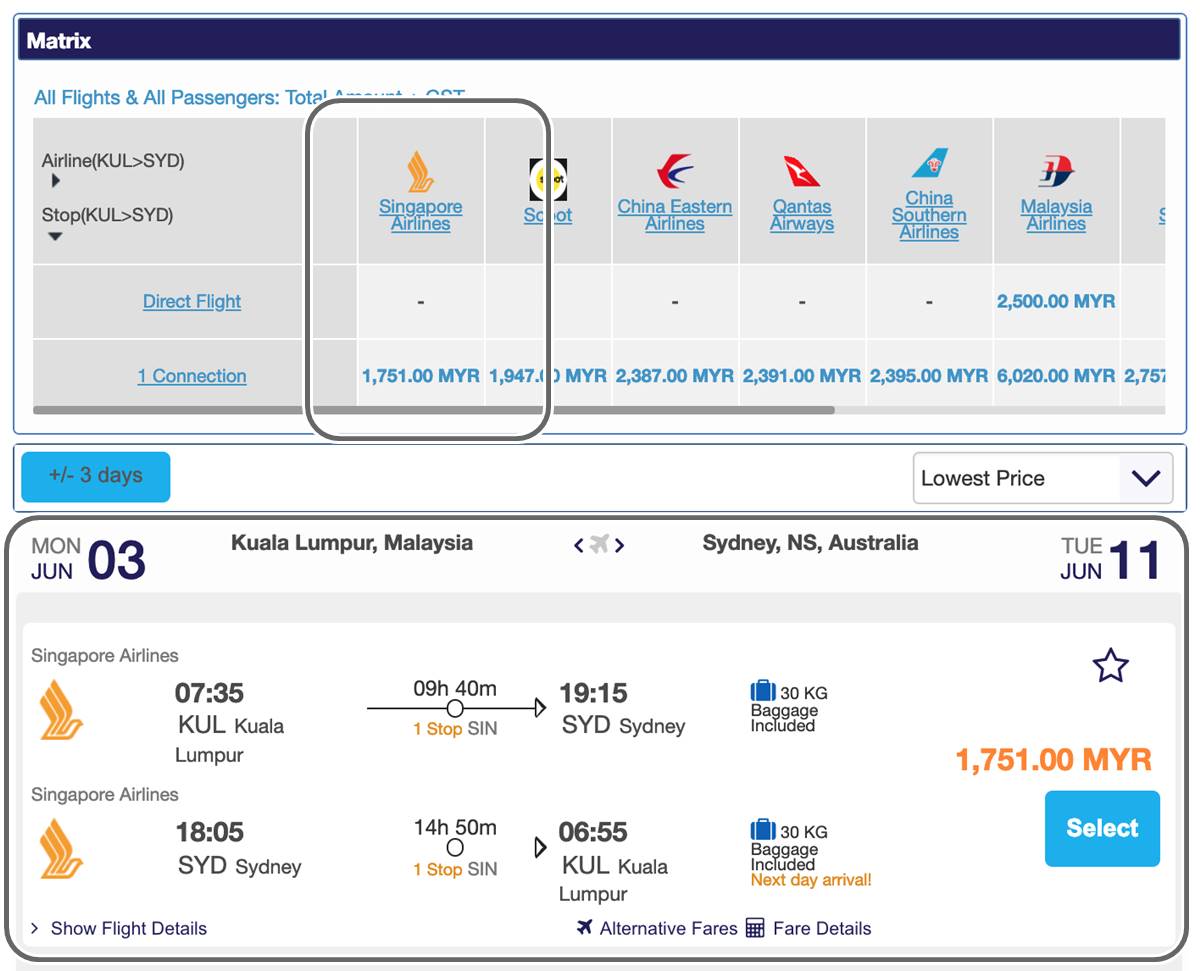
Task: Click the MON JUN 03 departure date
Action: 88,559
